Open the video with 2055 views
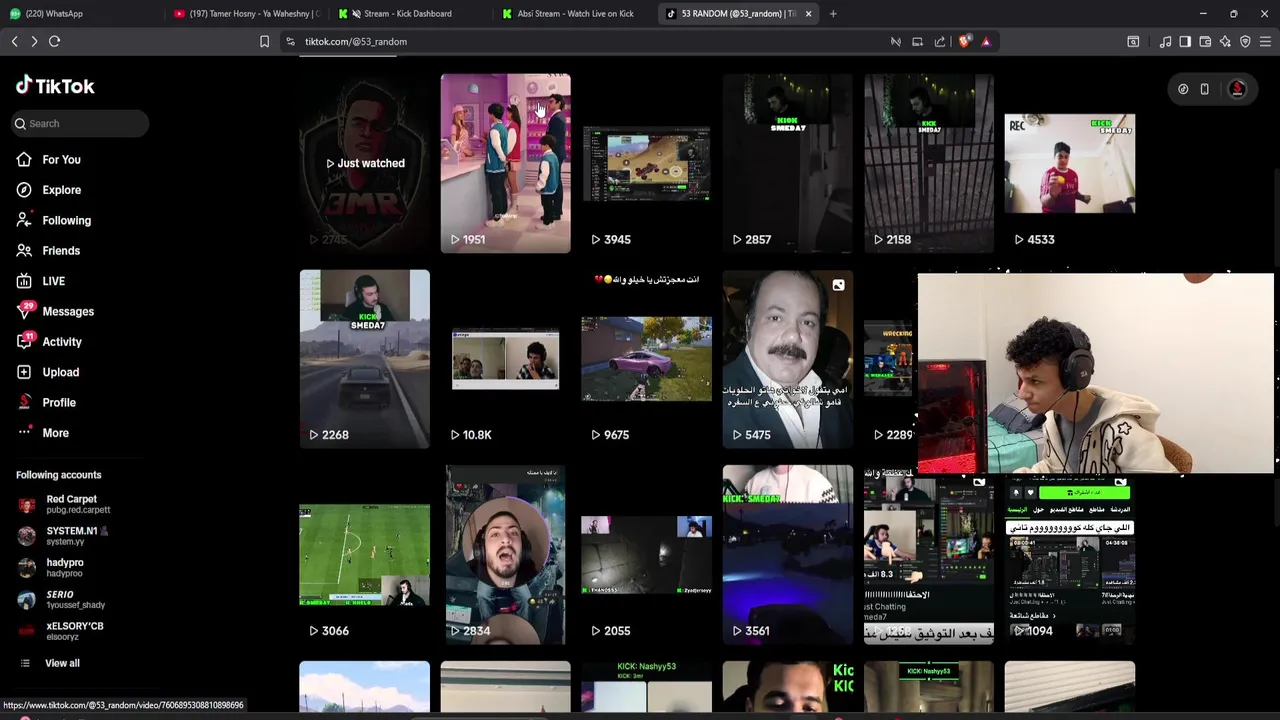The height and width of the screenshot is (720, 1280). (x=646, y=555)
